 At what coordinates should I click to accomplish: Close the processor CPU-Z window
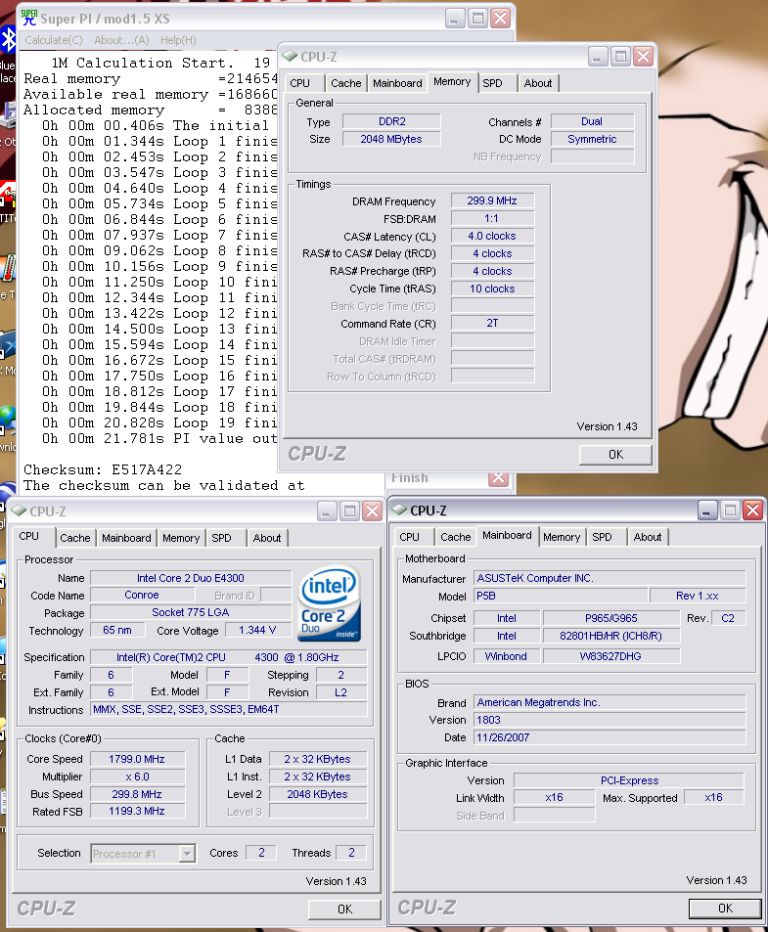coord(373,511)
